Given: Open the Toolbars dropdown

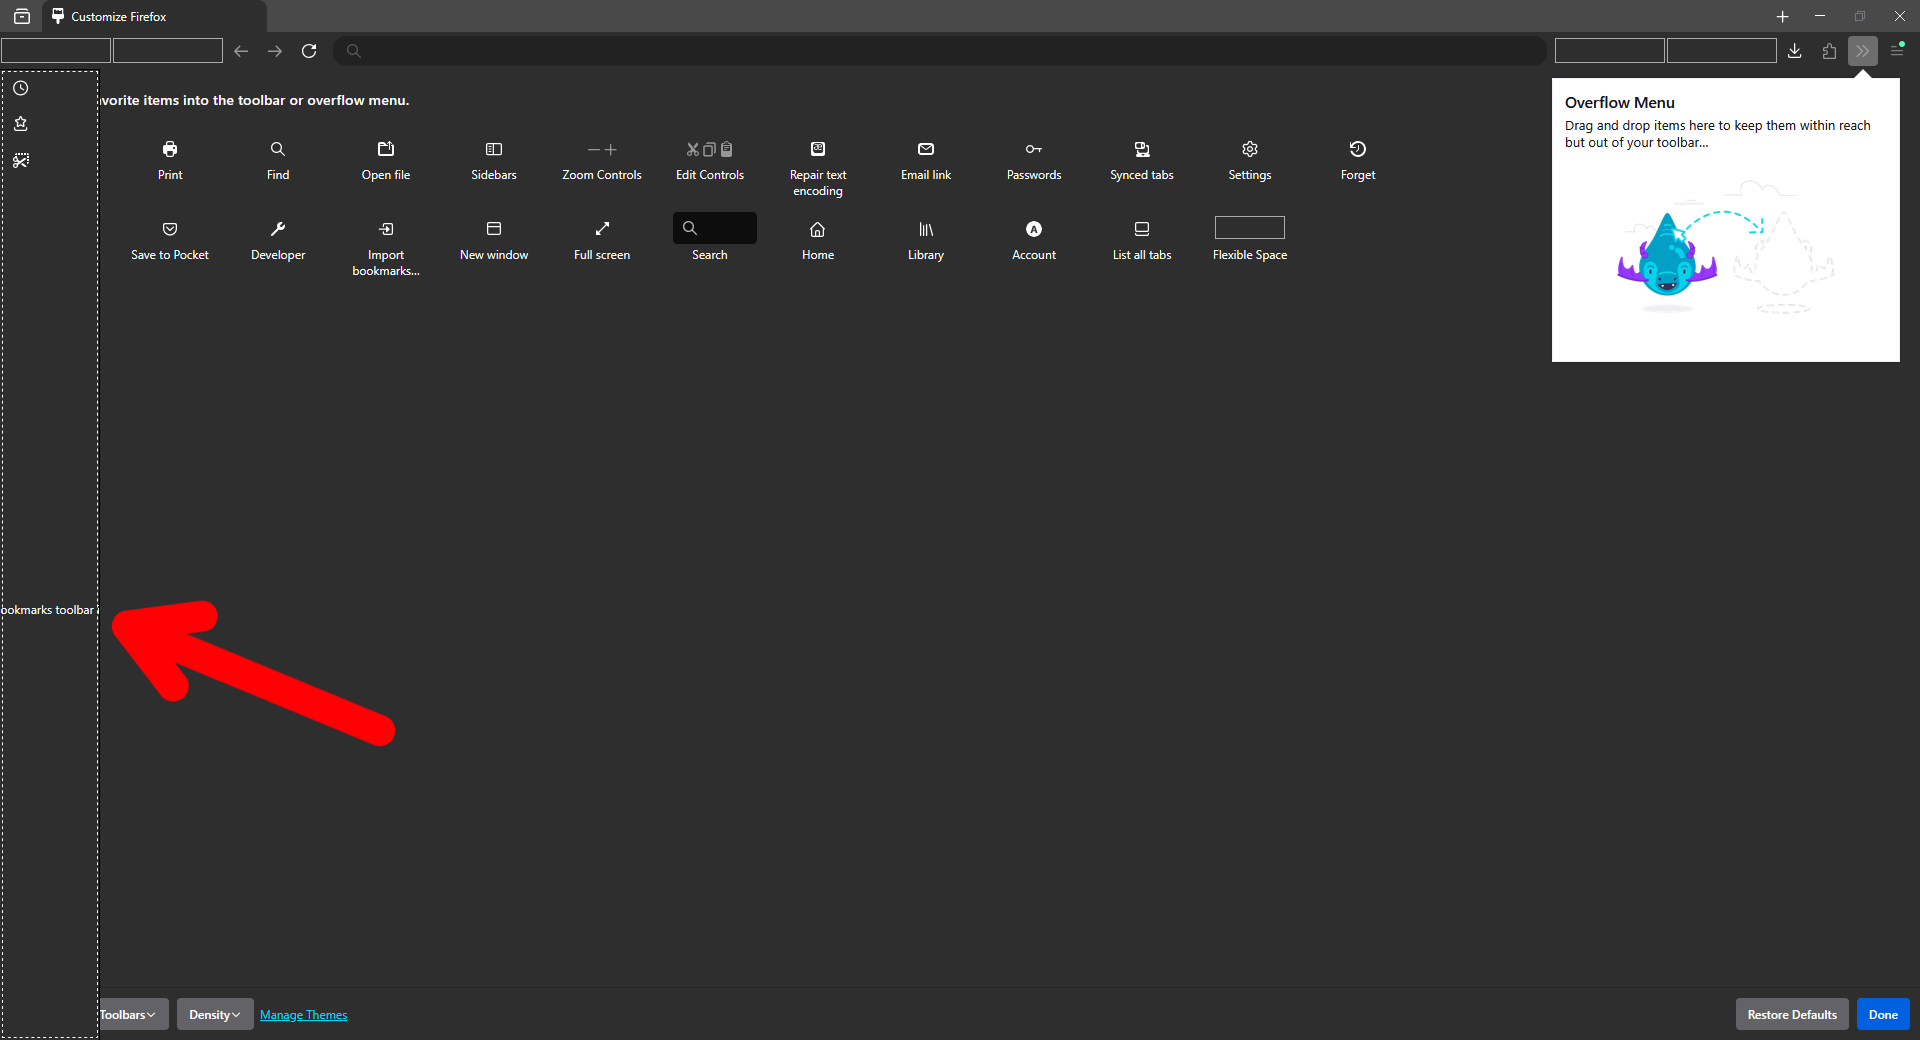Looking at the screenshot, I should point(133,1014).
